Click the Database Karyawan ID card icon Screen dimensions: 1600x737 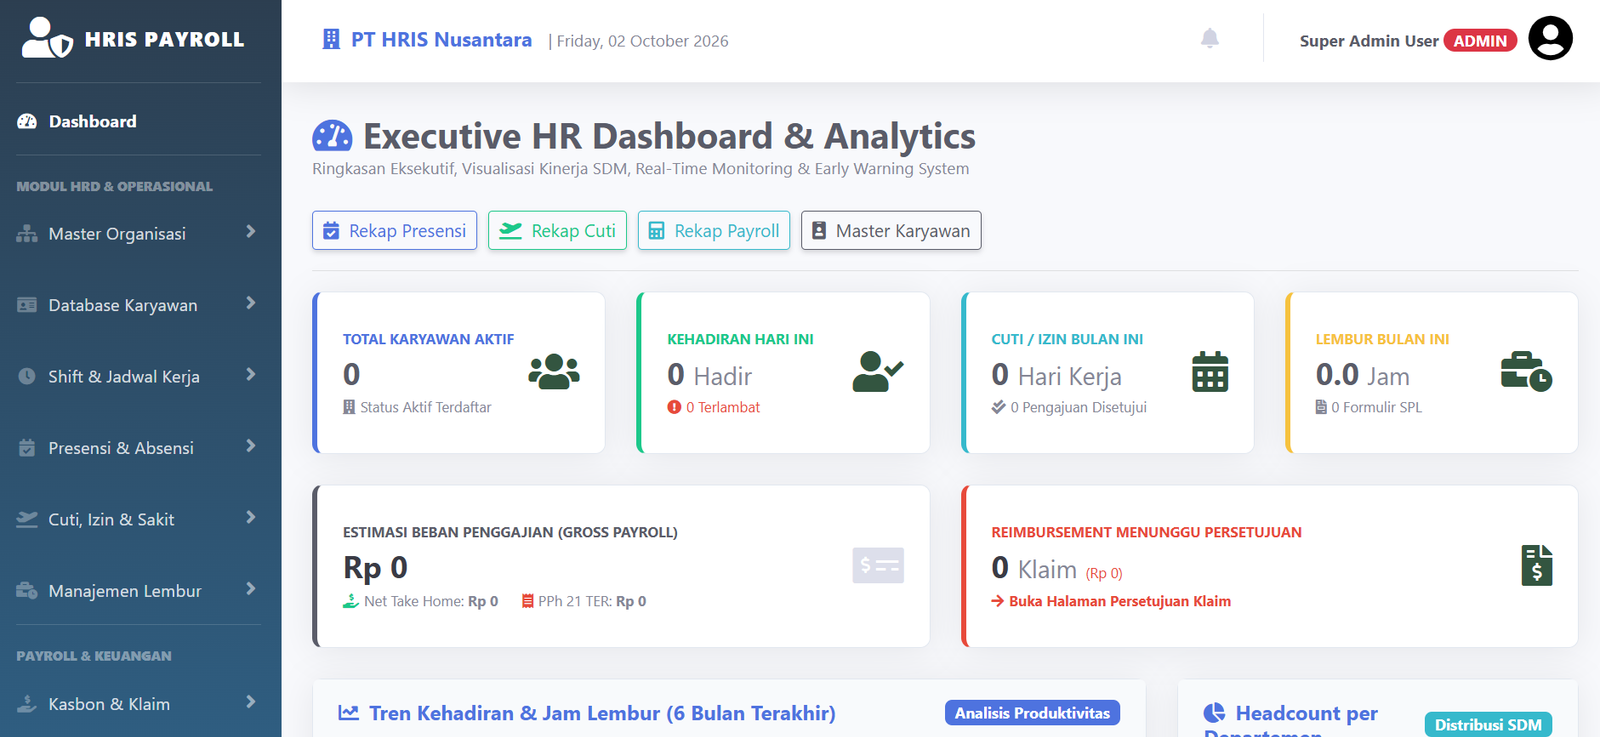pyautogui.click(x=27, y=305)
